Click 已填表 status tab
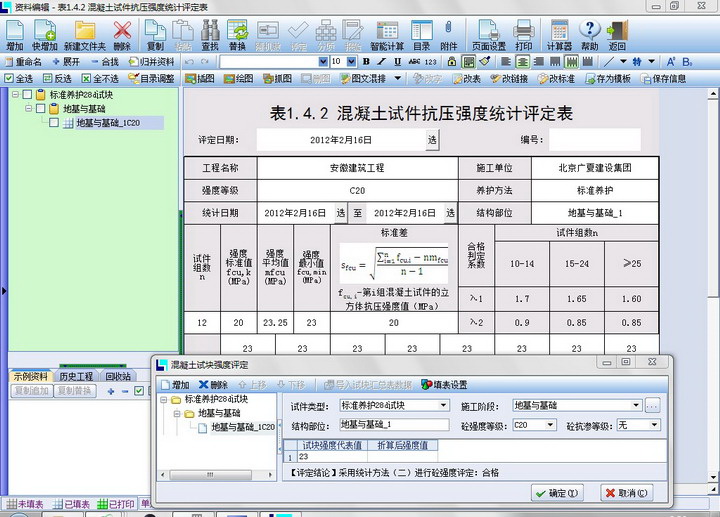The image size is (720, 517). (71, 504)
